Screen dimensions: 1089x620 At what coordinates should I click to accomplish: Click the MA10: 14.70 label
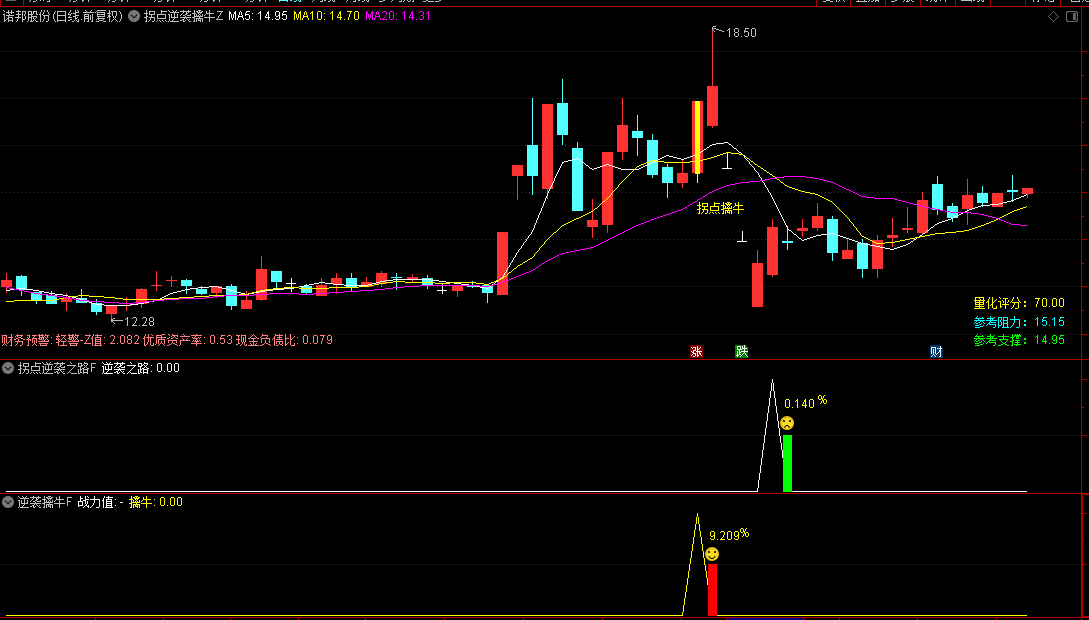[x=326, y=16]
